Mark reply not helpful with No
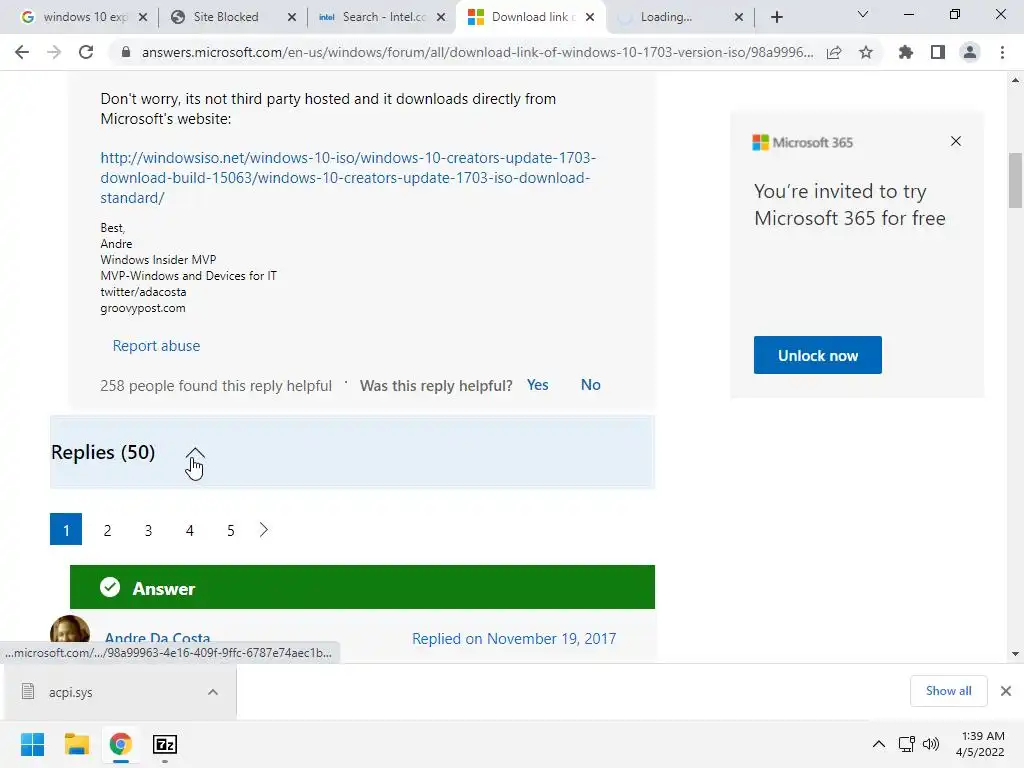This screenshot has height=768, width=1024. (590, 385)
